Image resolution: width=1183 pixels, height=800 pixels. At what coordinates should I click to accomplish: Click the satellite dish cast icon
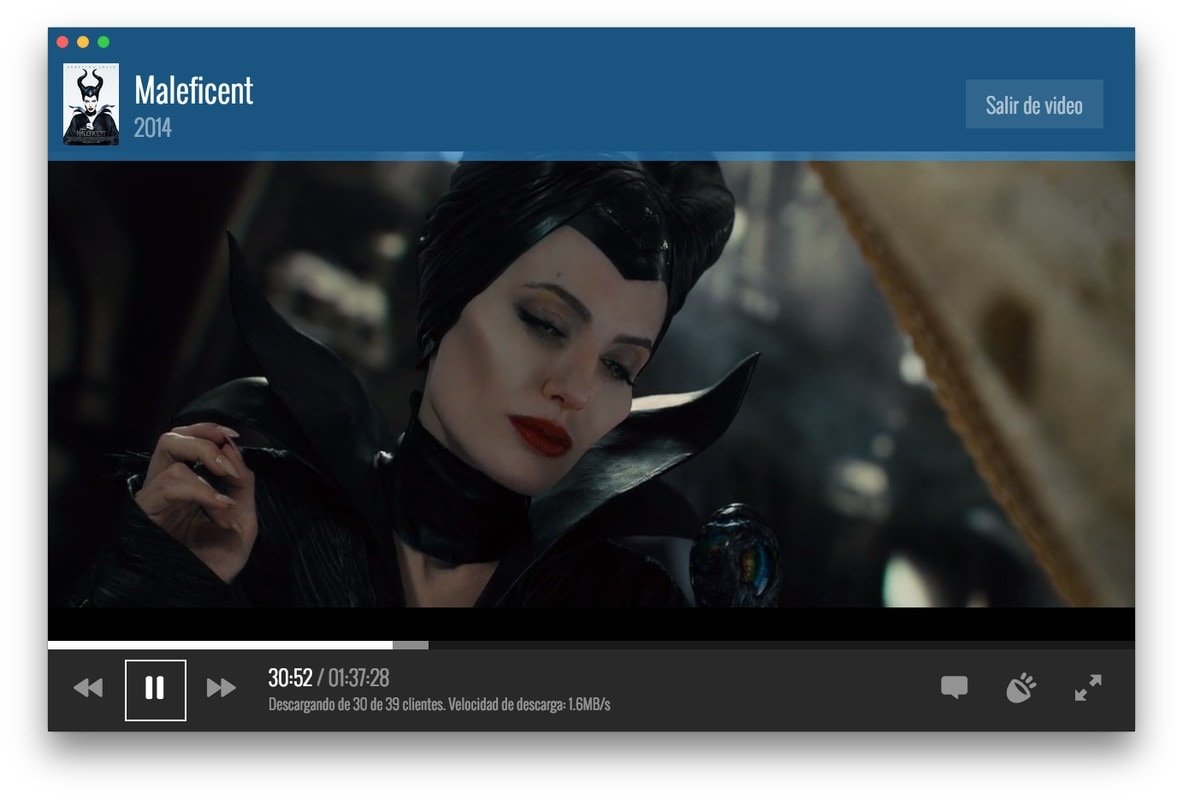click(x=1021, y=688)
